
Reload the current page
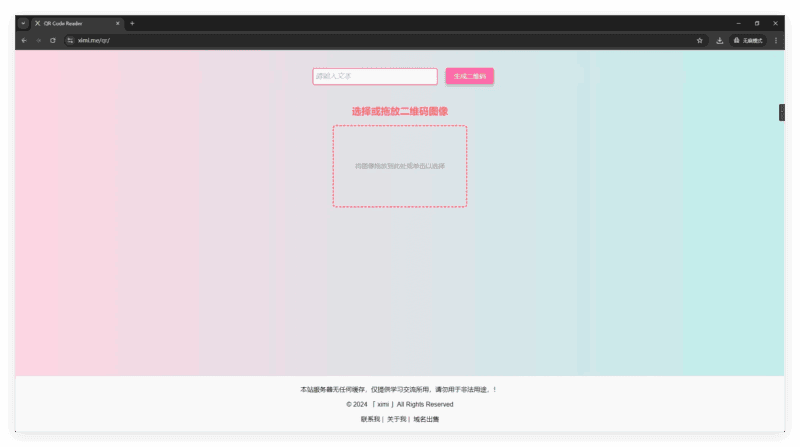[53, 40]
